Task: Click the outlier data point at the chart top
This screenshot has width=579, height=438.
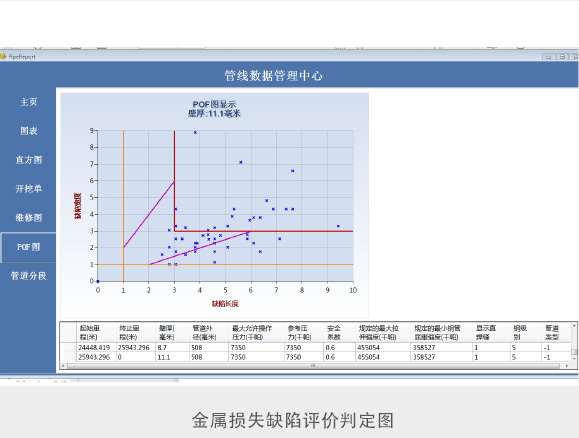Action: [x=195, y=133]
